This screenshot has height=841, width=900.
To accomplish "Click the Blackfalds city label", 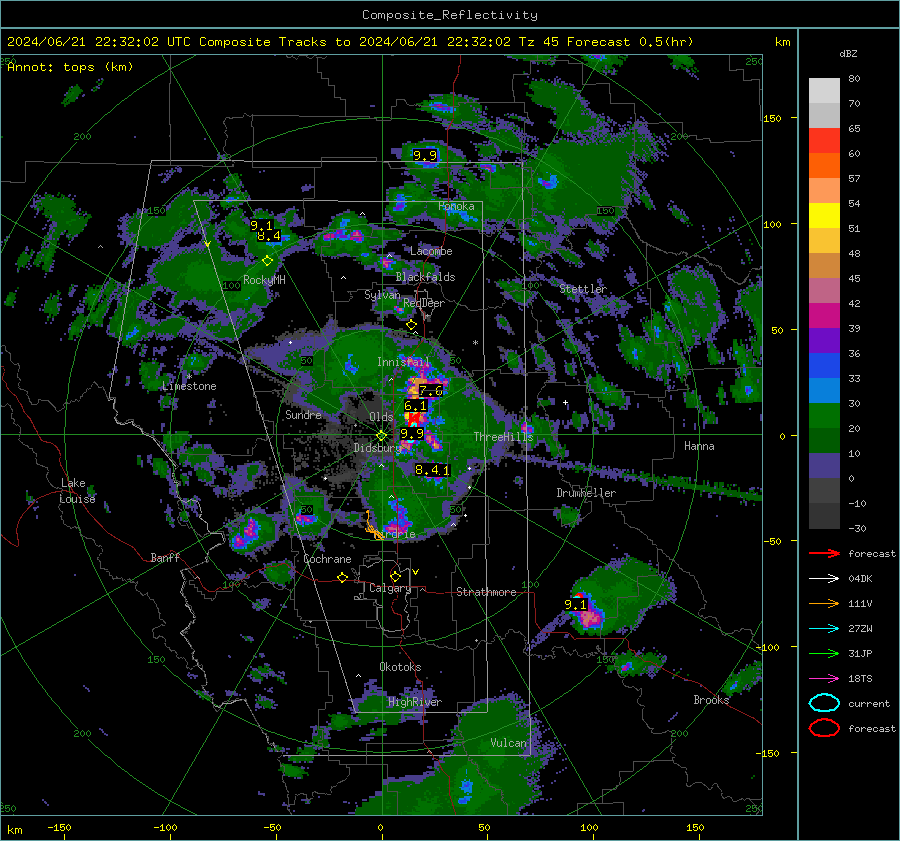I will (425, 277).
